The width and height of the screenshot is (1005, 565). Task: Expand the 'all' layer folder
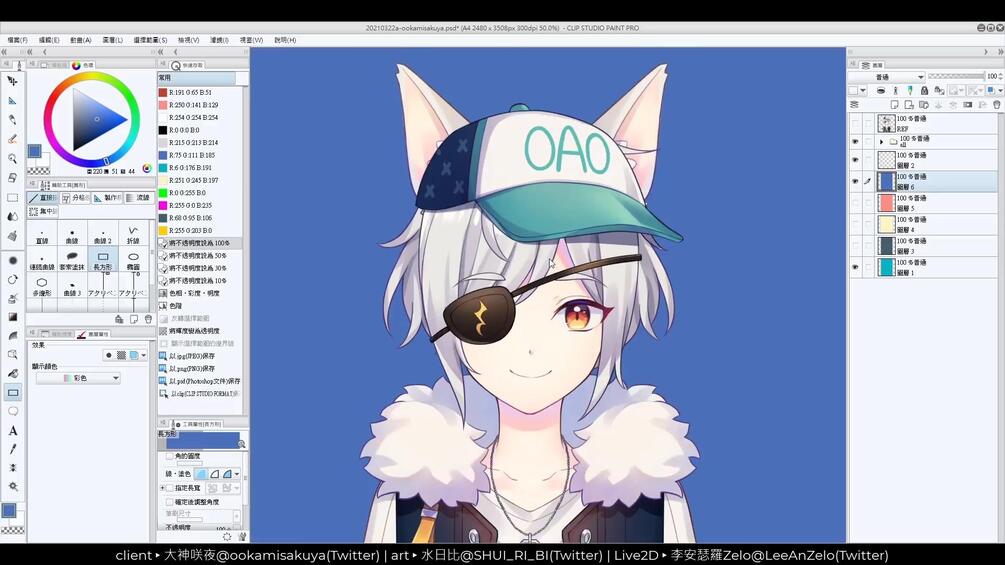point(881,142)
